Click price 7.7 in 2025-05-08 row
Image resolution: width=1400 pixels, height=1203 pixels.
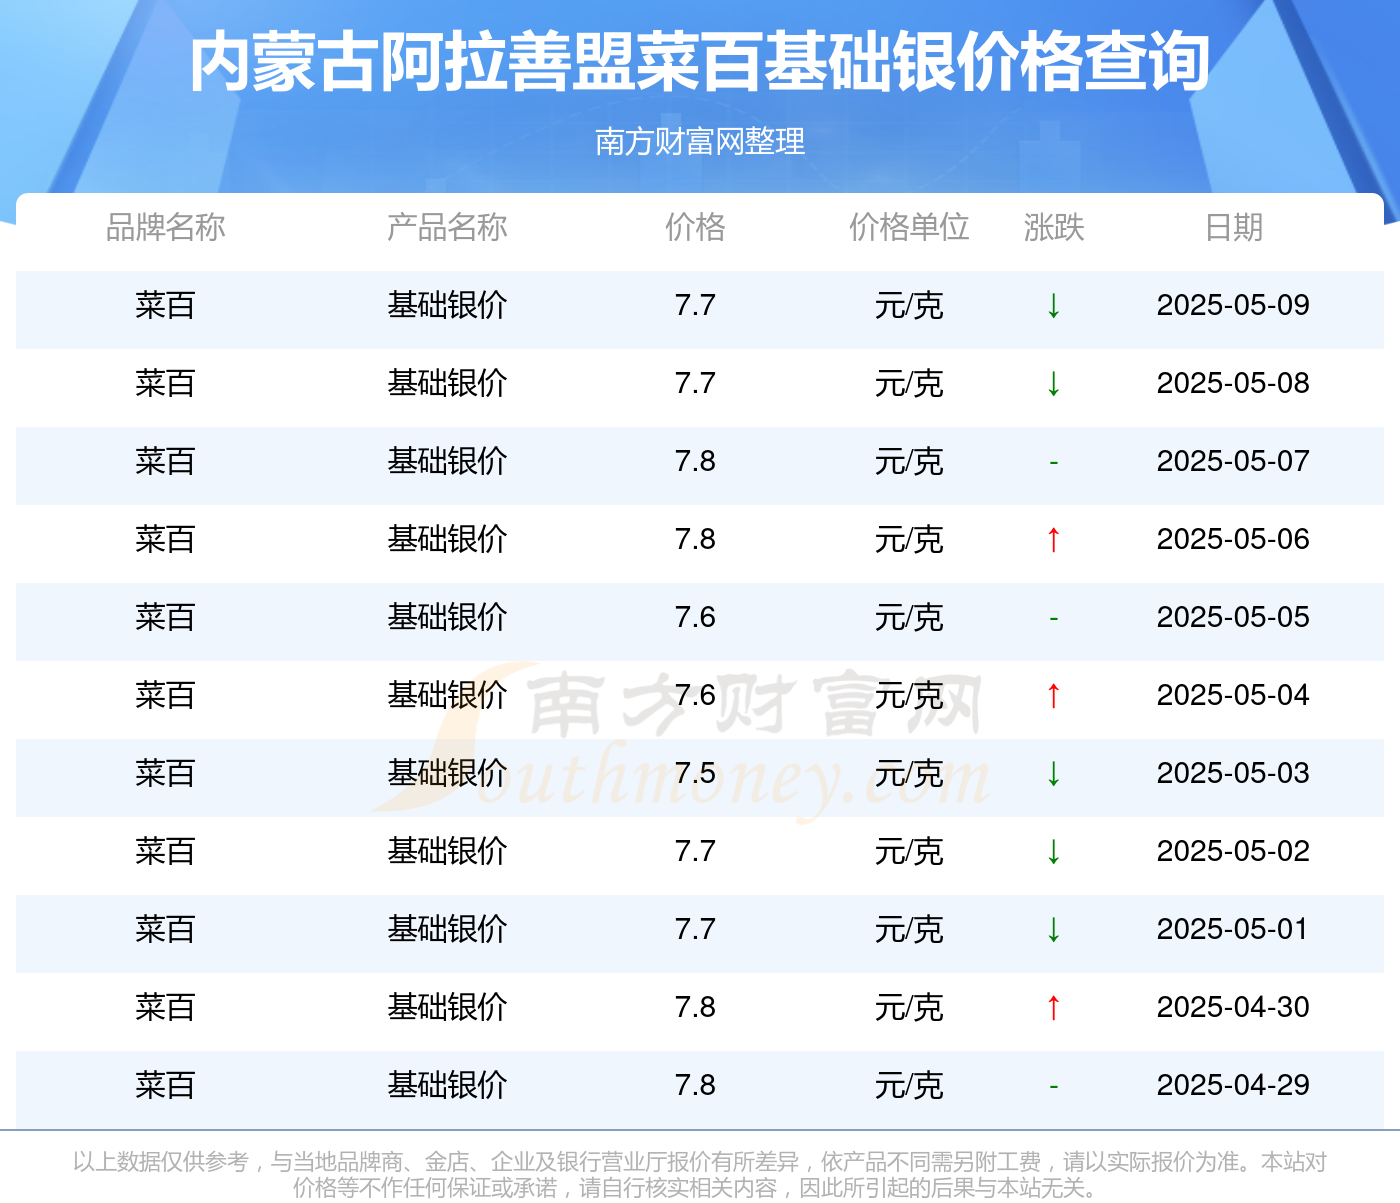coord(695,383)
